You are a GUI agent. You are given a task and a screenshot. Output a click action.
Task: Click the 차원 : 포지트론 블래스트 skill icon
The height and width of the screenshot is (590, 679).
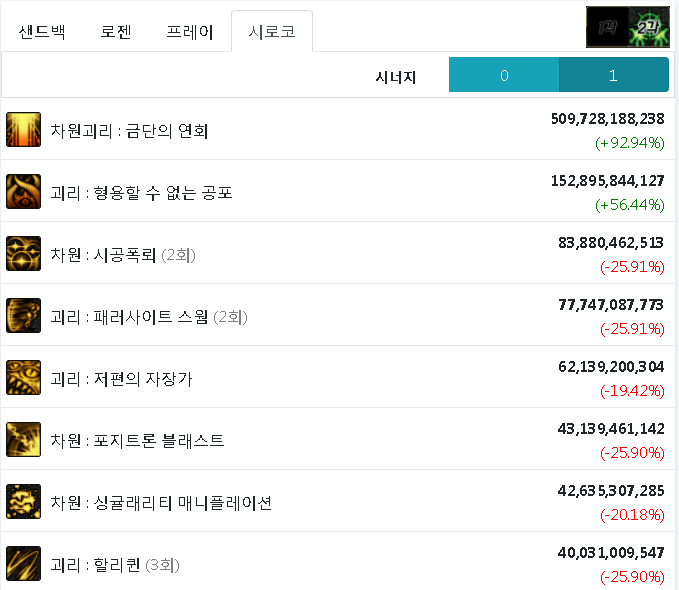click(23, 440)
